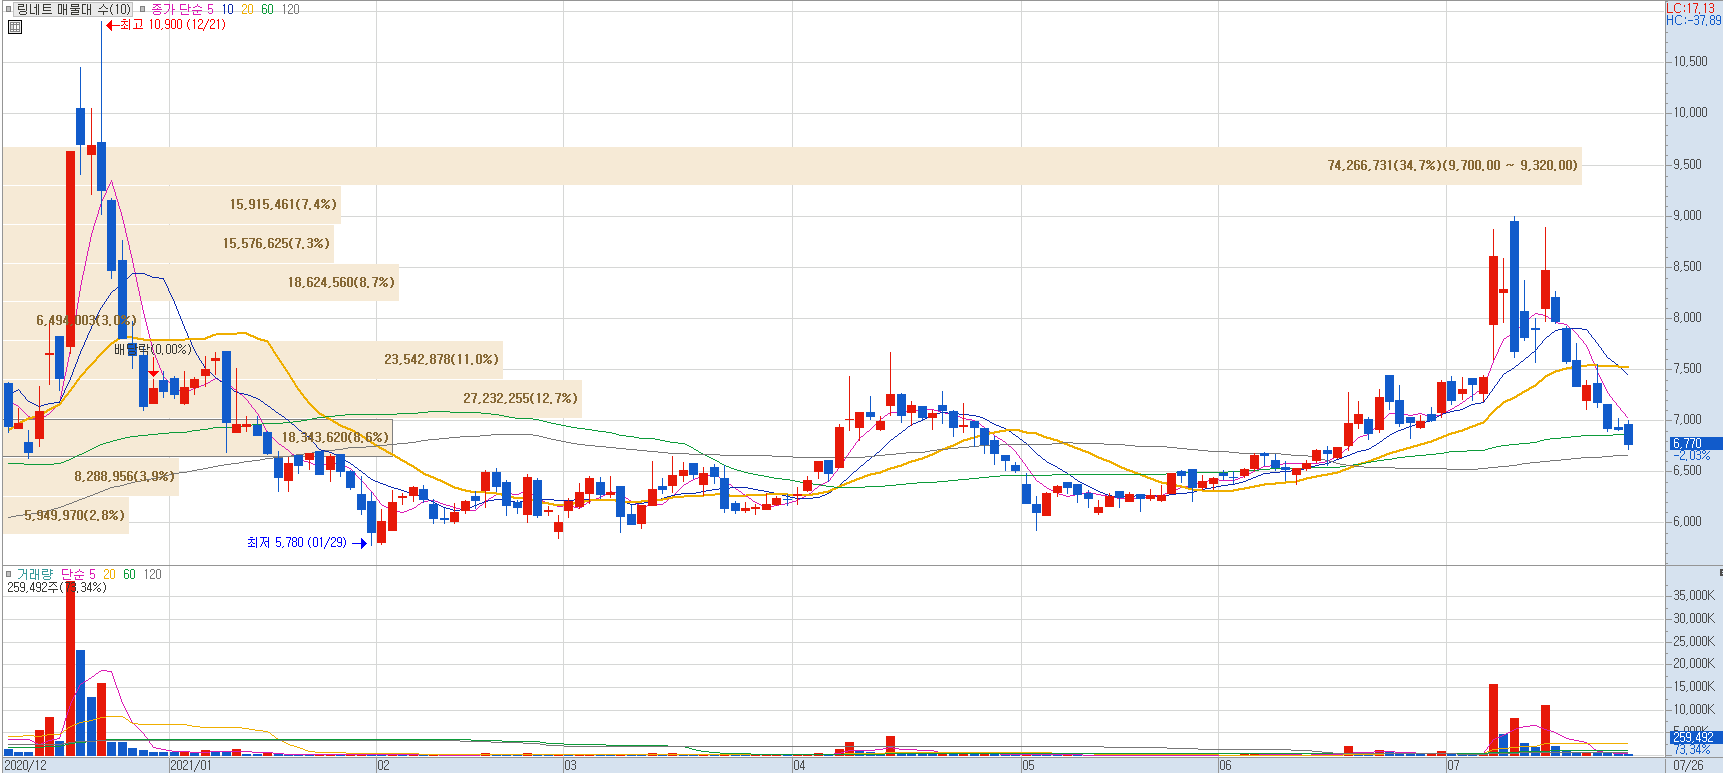Click the 9,000 price axis label
1723x773 pixels.
point(1688,215)
